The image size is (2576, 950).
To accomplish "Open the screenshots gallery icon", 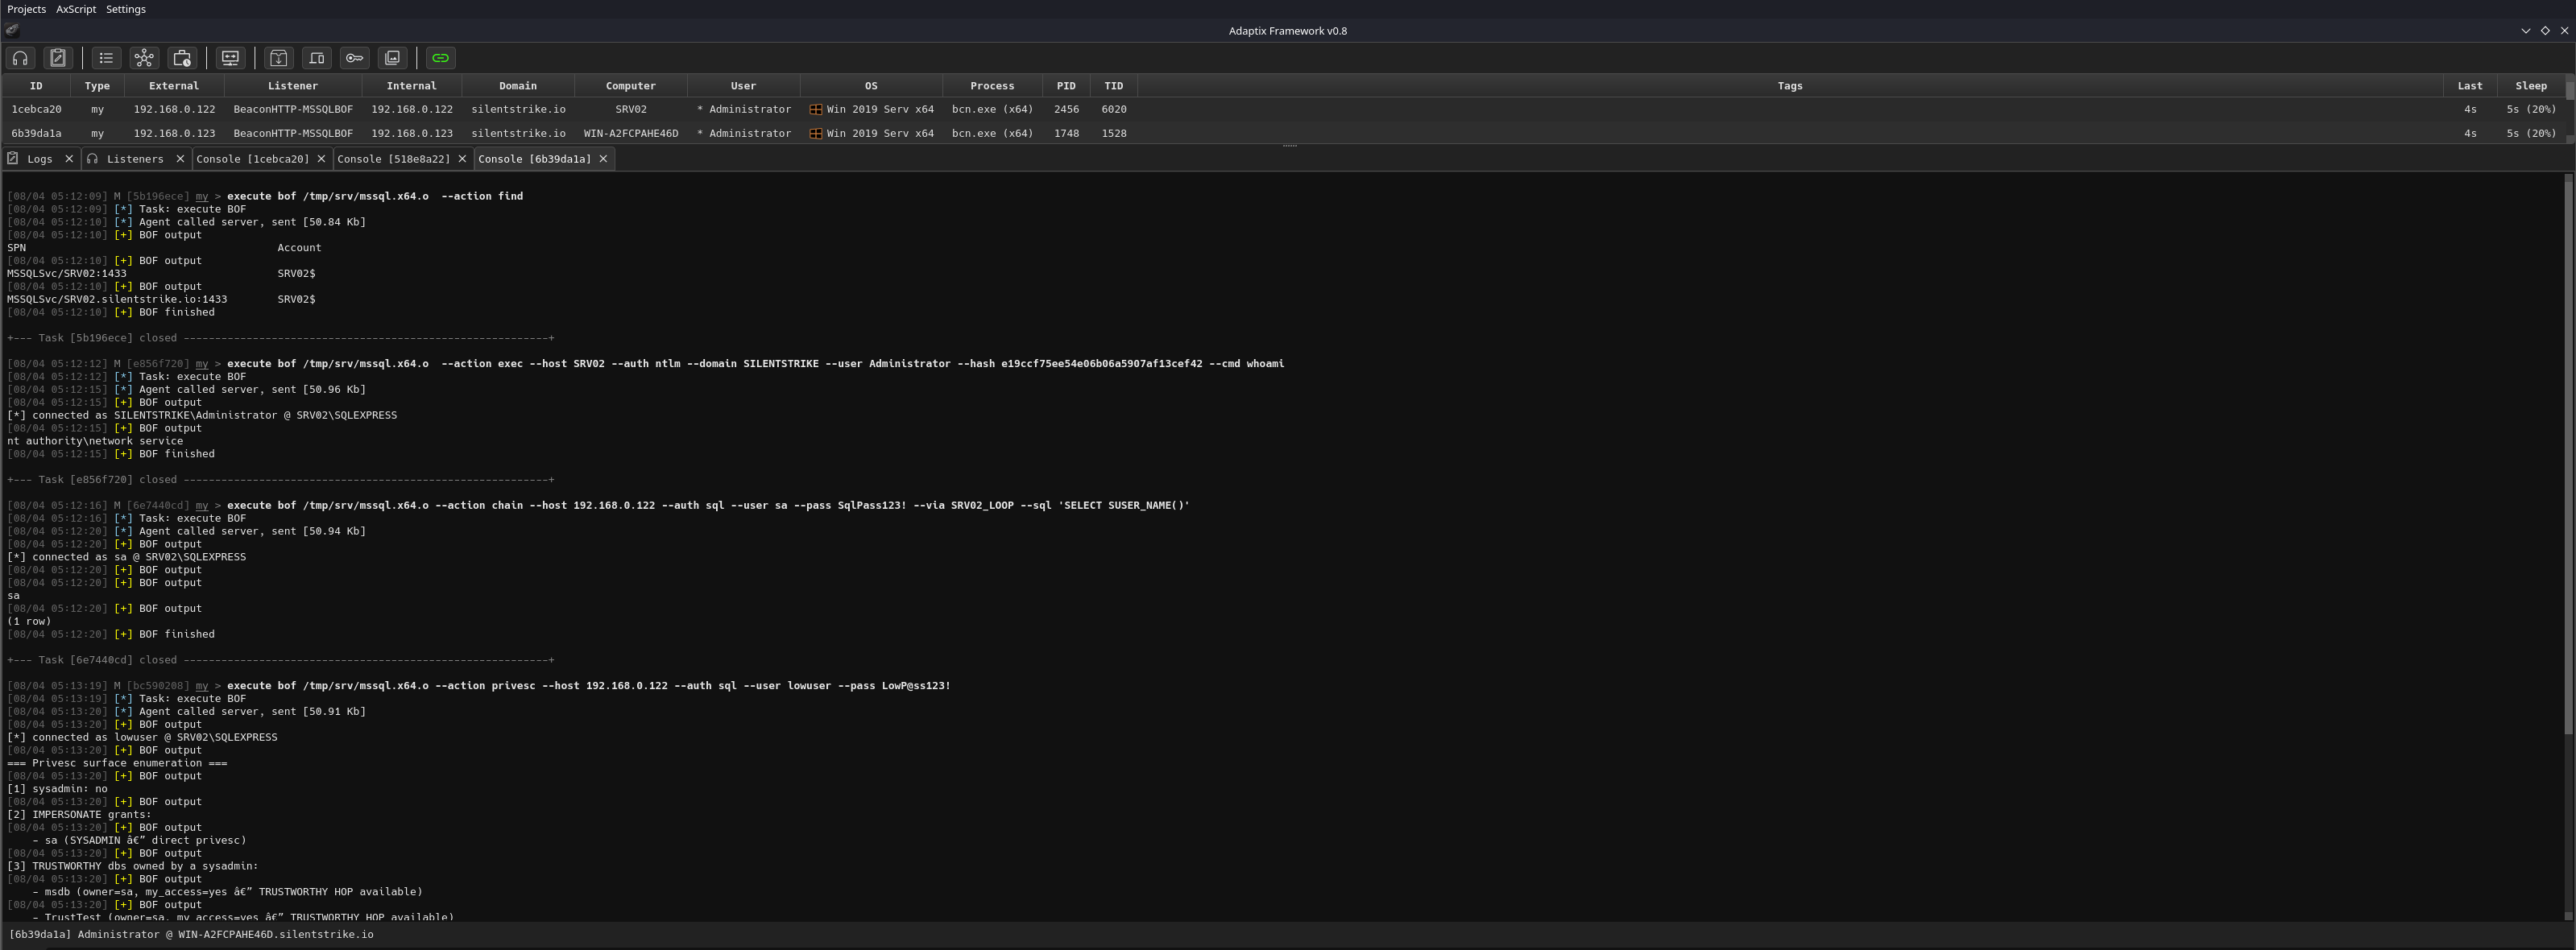I will click(392, 58).
